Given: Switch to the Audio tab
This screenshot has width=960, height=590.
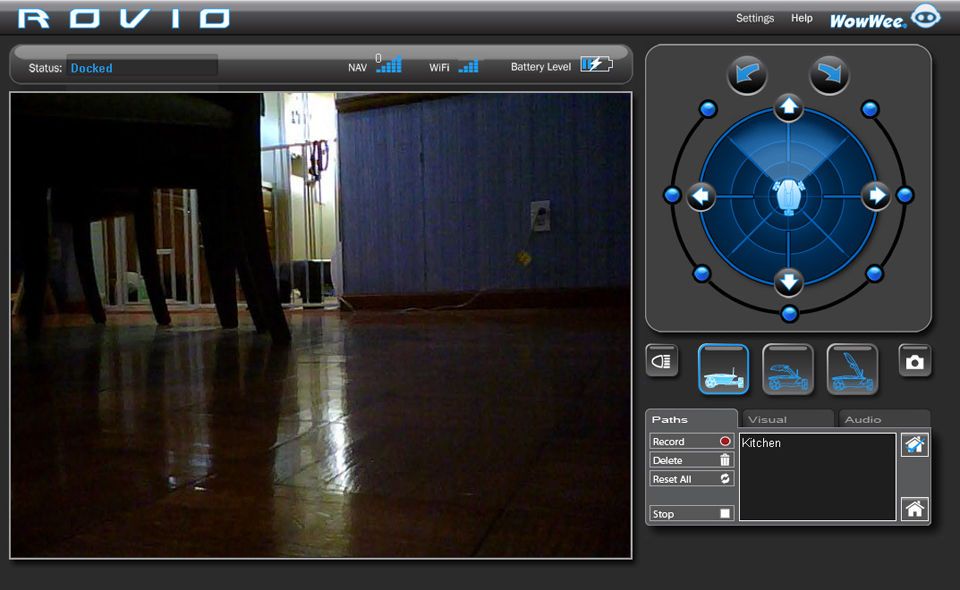Looking at the screenshot, I should coord(884,419).
